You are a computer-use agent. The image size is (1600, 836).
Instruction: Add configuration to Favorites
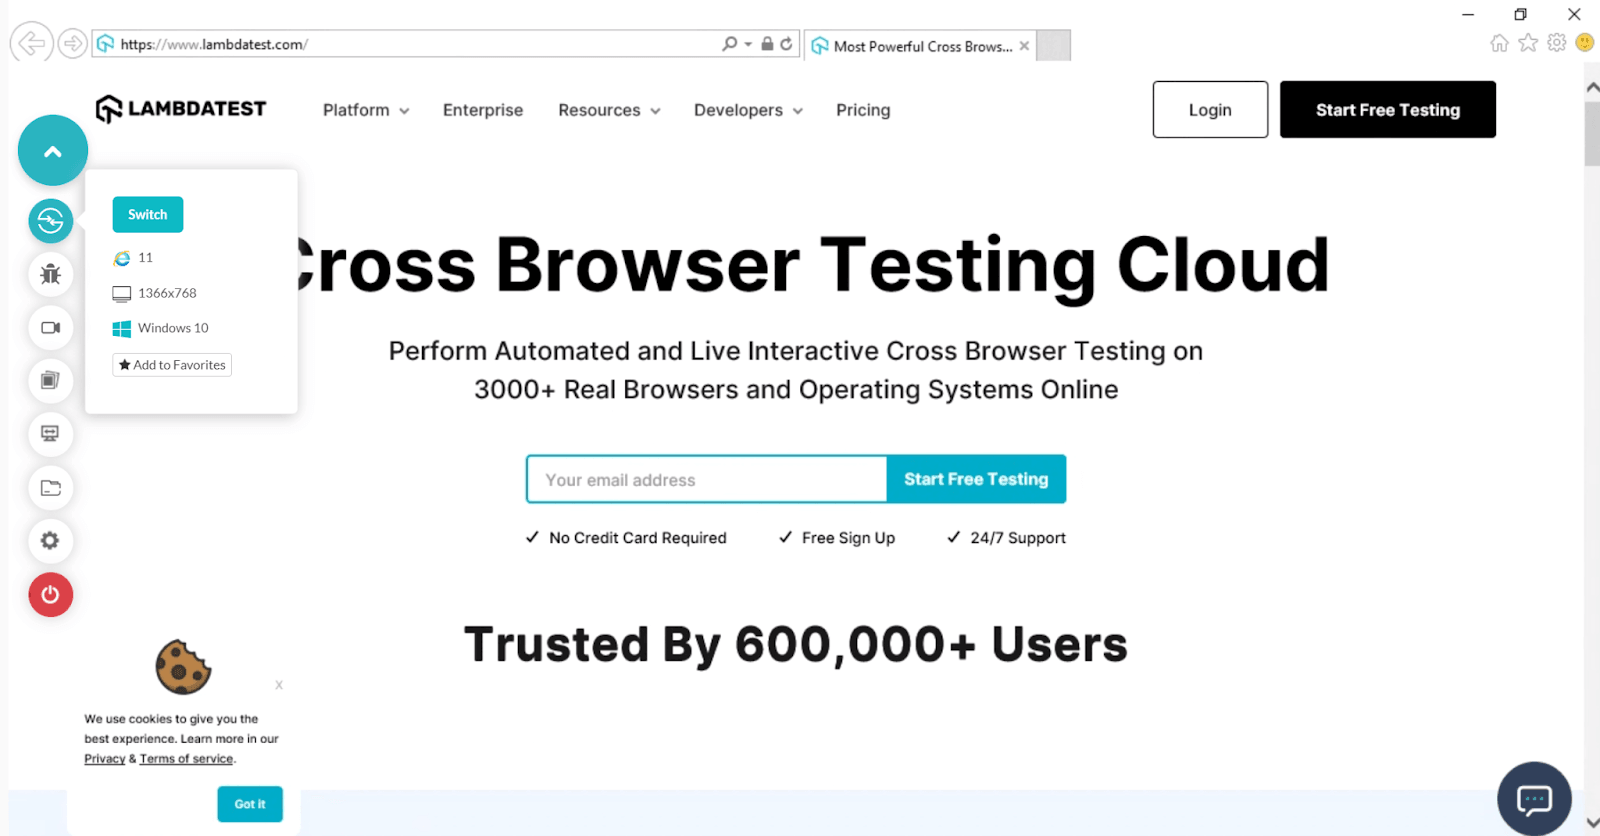point(172,365)
